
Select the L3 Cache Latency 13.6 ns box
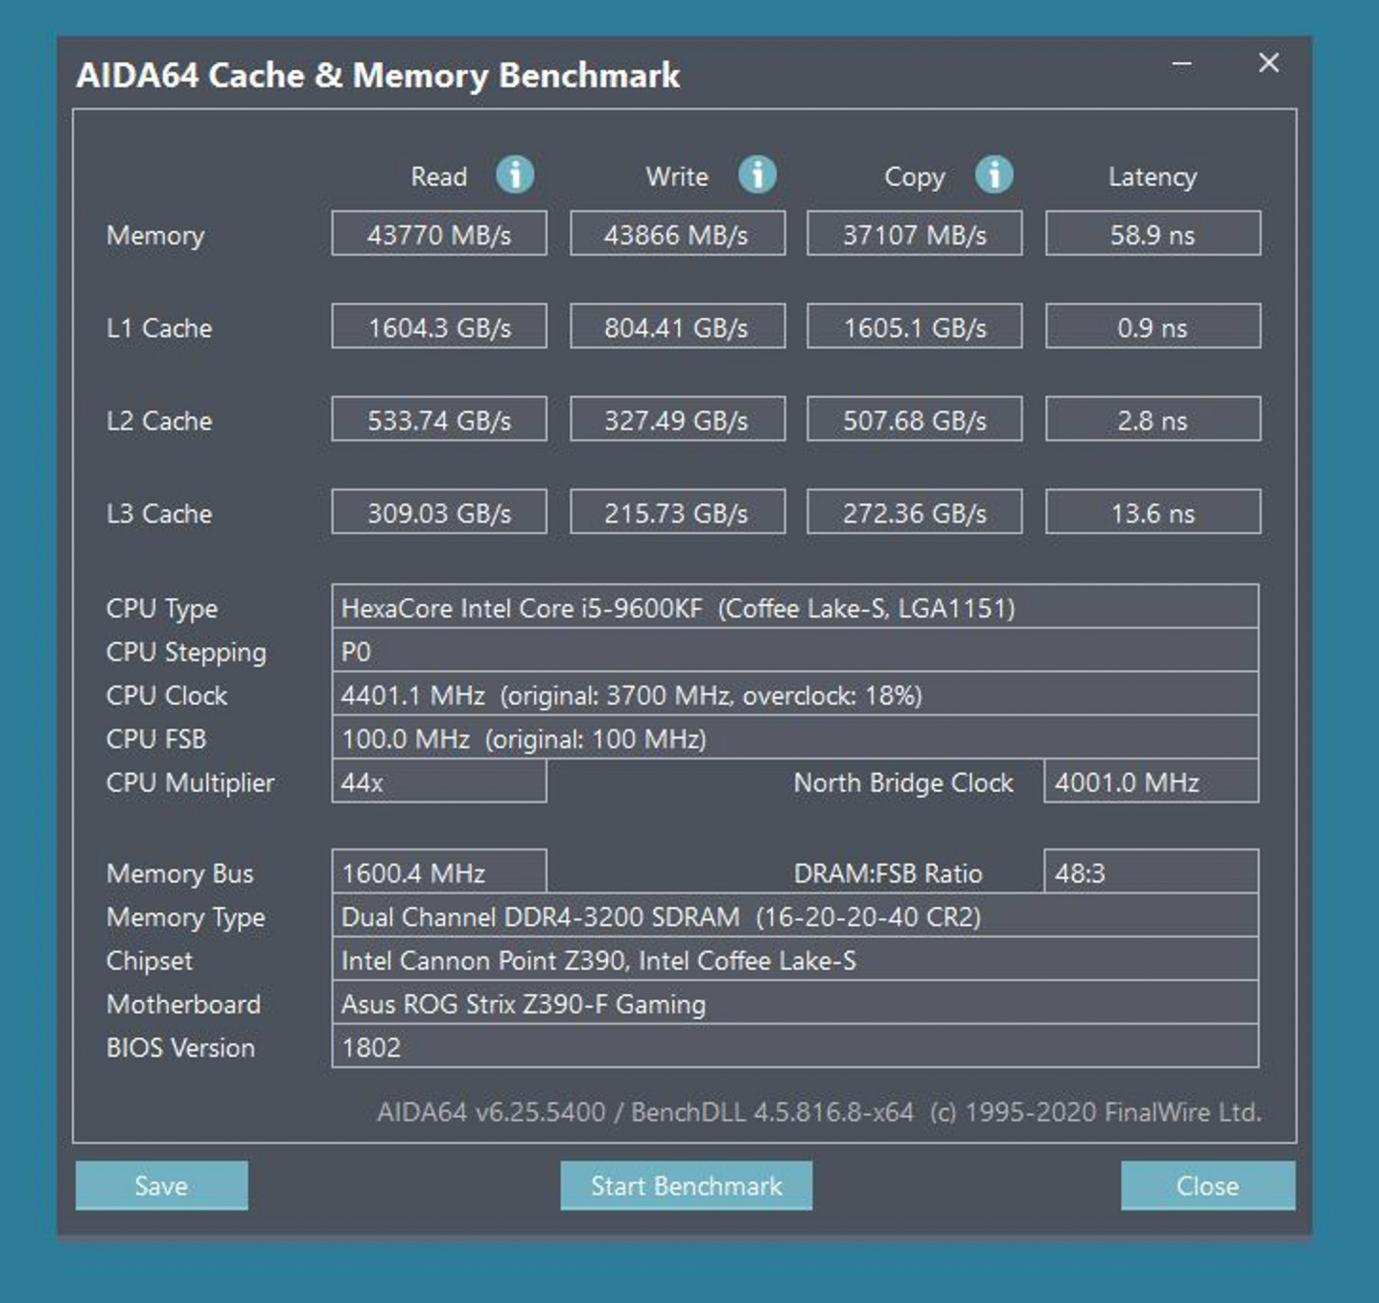[x=1152, y=513]
